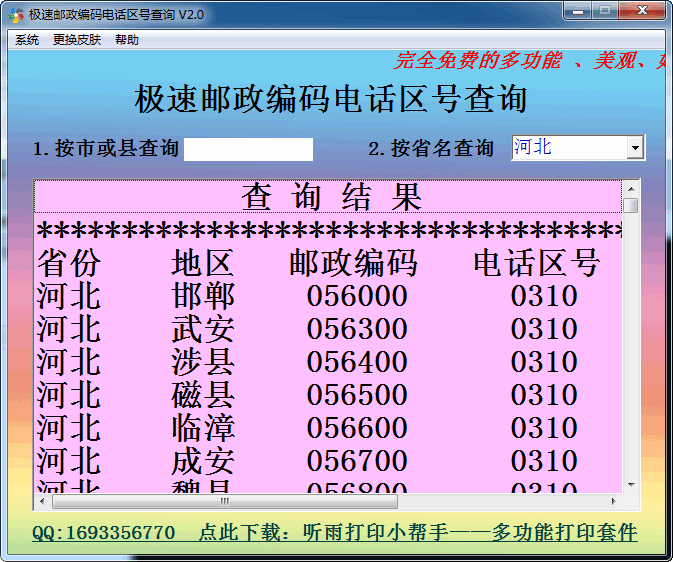This screenshot has height=562, width=673.
Task: Click the 地区 column heading
Action: (203, 263)
